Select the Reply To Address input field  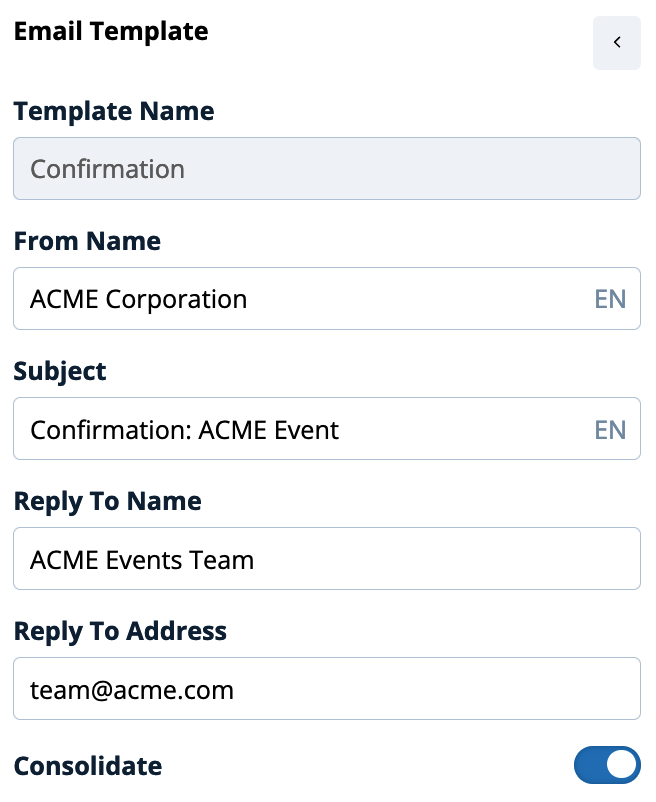[x=327, y=688]
